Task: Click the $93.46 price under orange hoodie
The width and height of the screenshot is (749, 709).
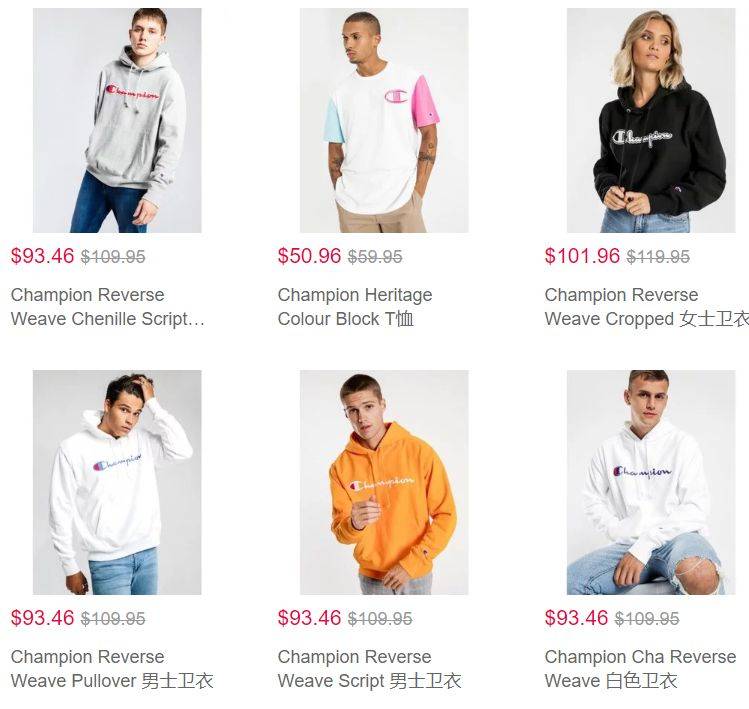Action: pyautogui.click(x=310, y=618)
